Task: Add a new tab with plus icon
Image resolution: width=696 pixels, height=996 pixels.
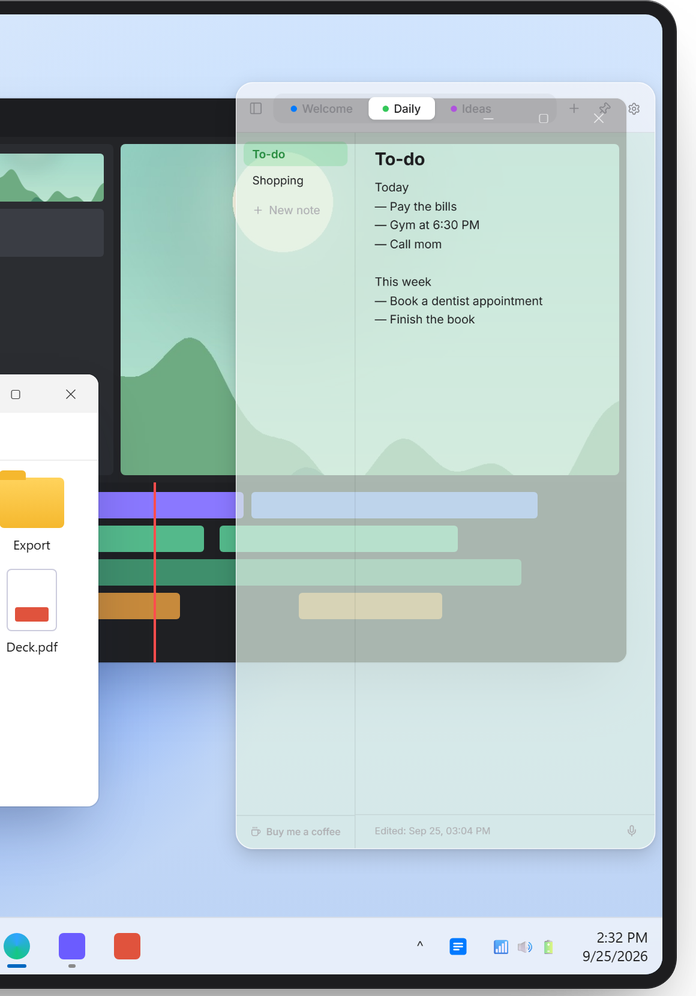Action: [x=574, y=109]
